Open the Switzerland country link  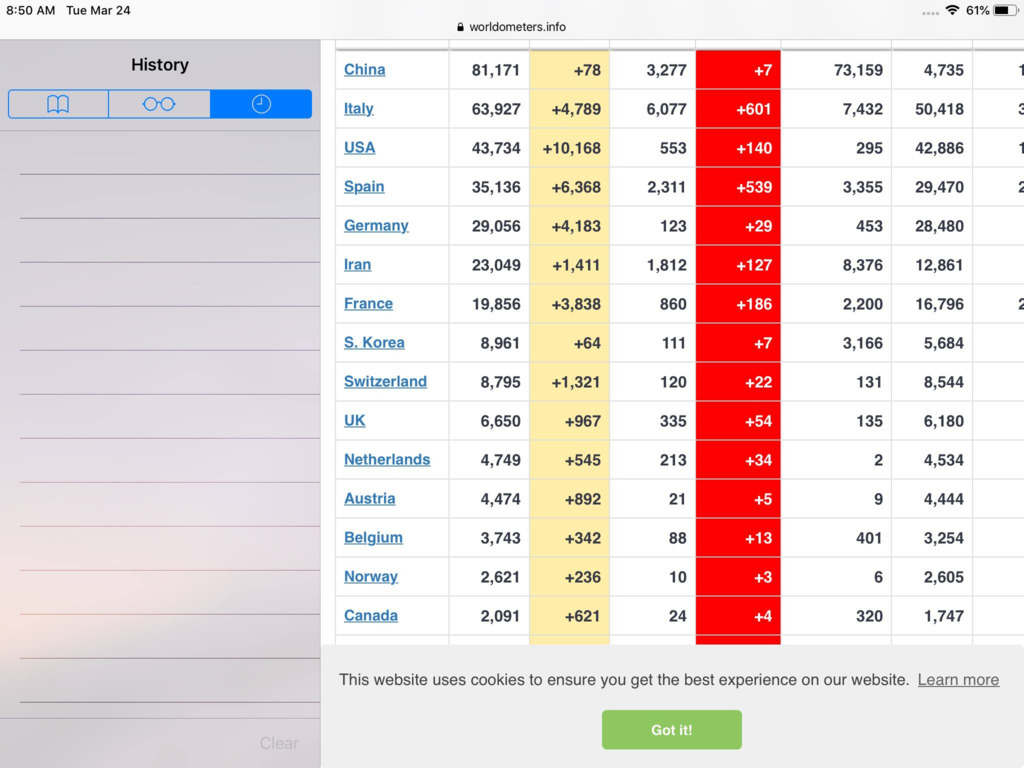click(x=385, y=382)
